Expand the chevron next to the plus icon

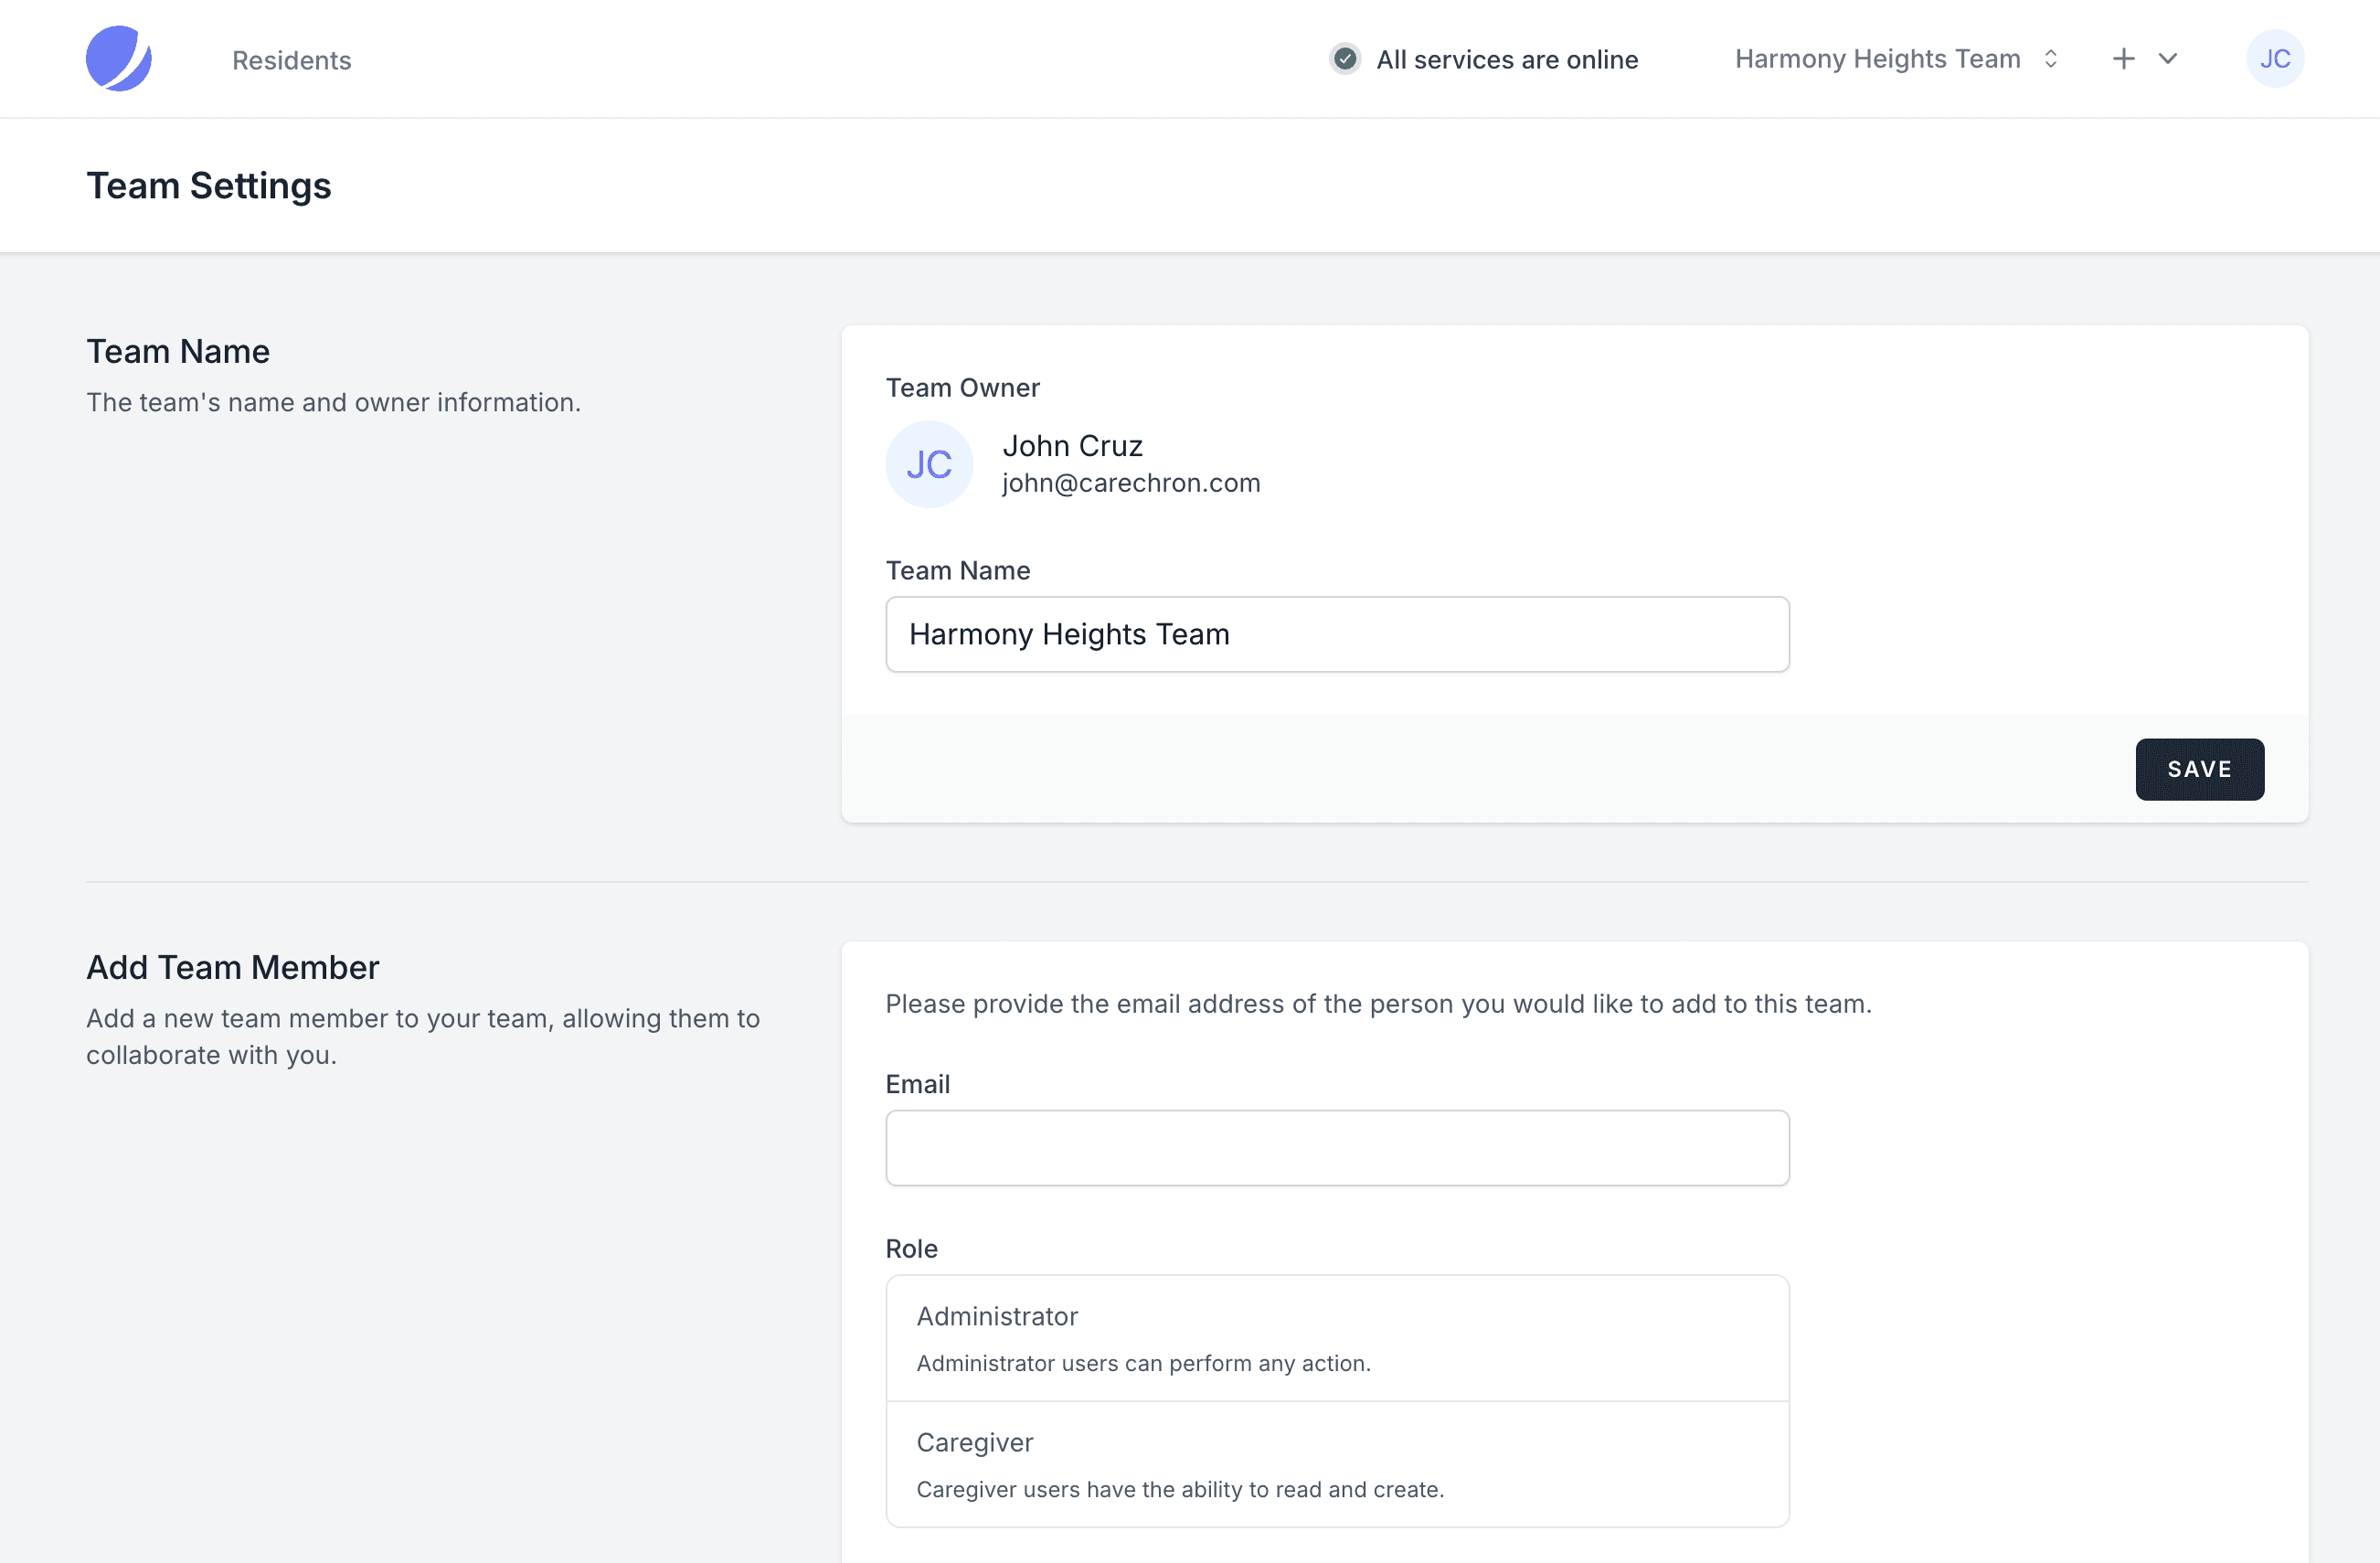coord(2167,59)
